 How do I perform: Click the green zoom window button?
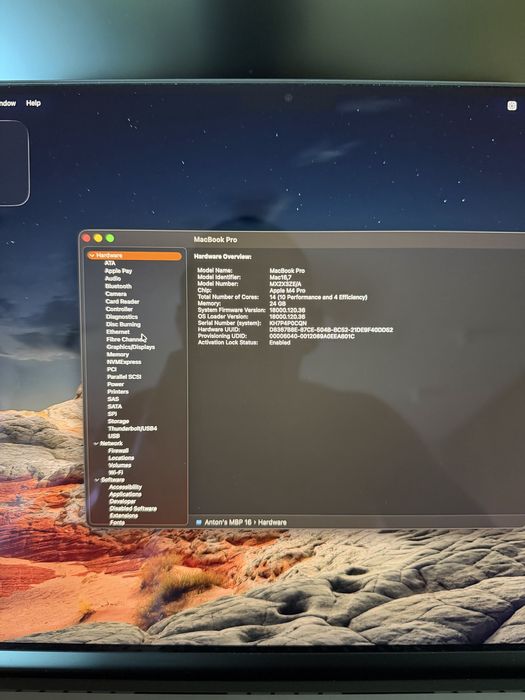point(110,239)
